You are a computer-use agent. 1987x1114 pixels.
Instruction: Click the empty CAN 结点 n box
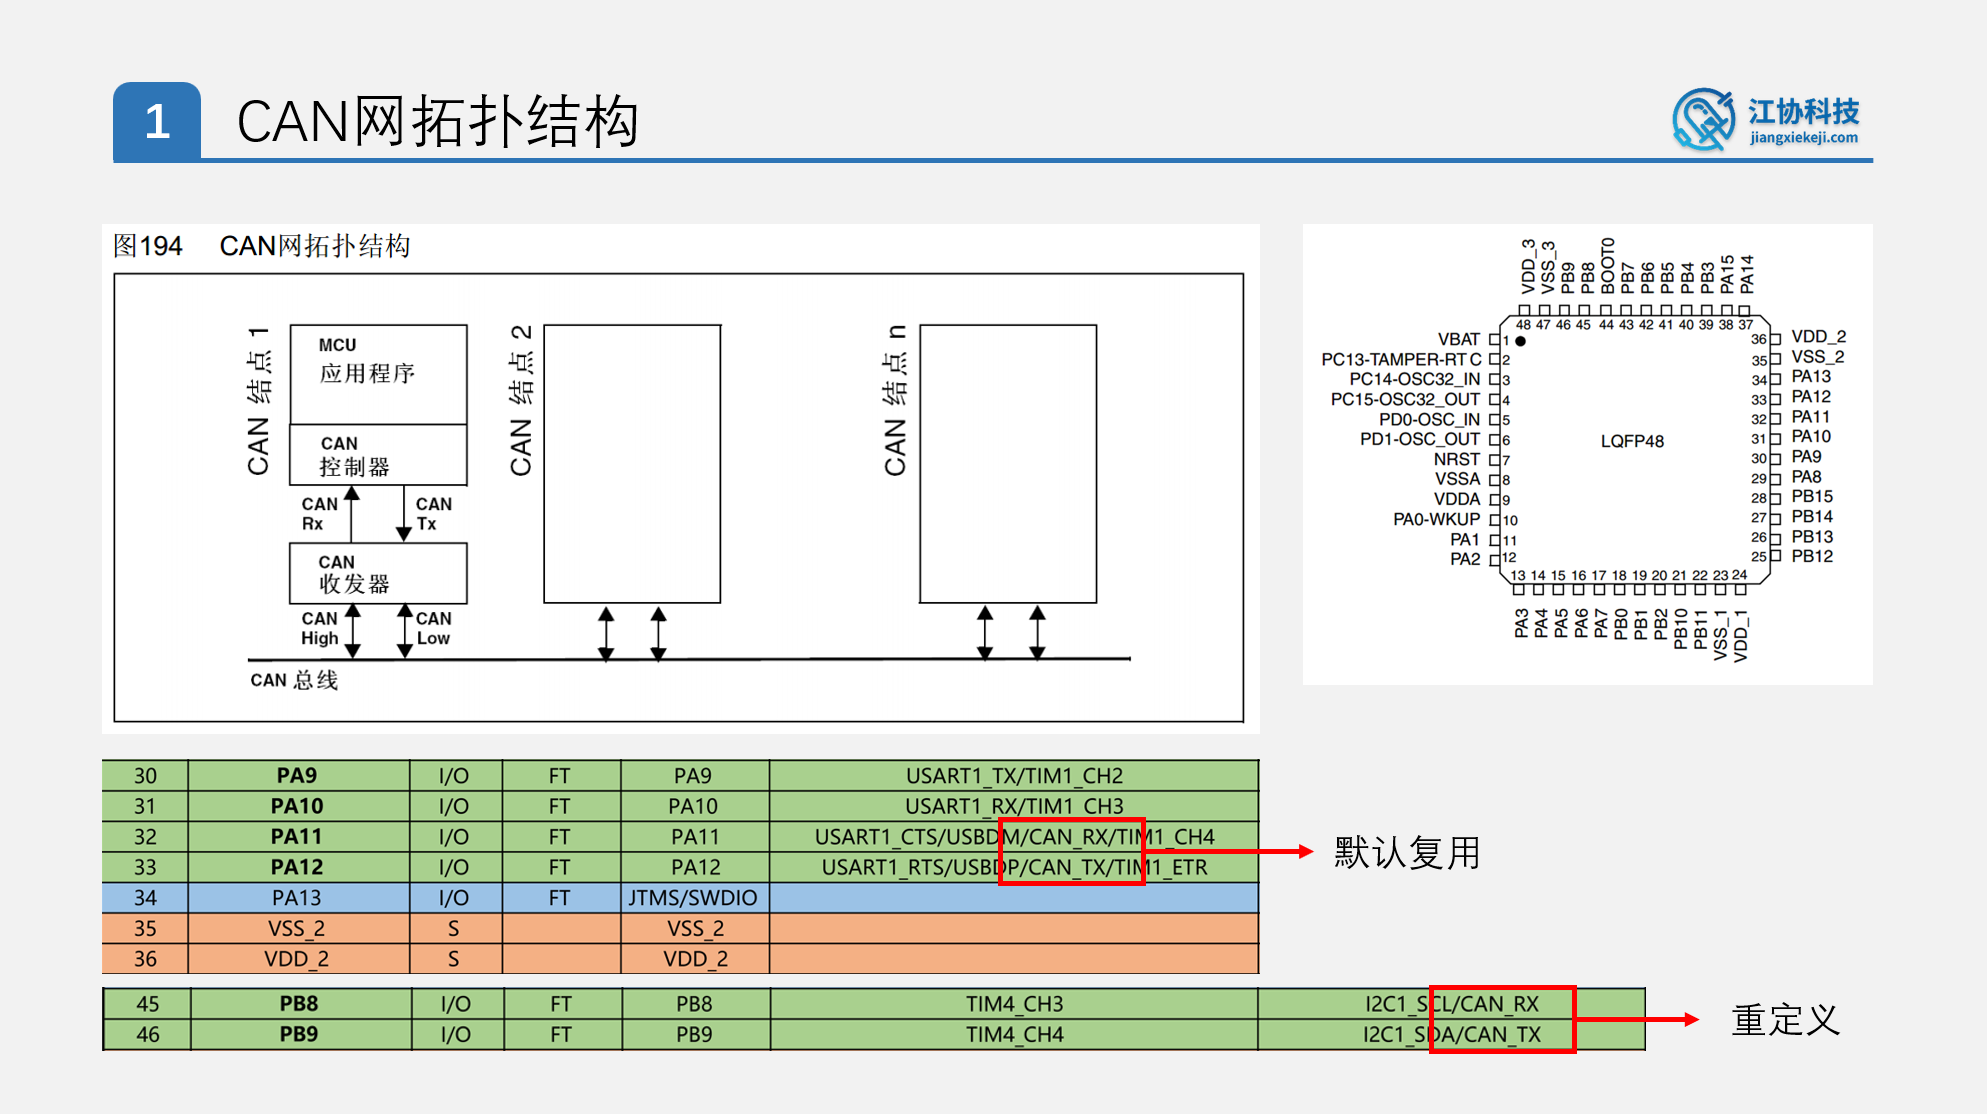tap(1008, 463)
